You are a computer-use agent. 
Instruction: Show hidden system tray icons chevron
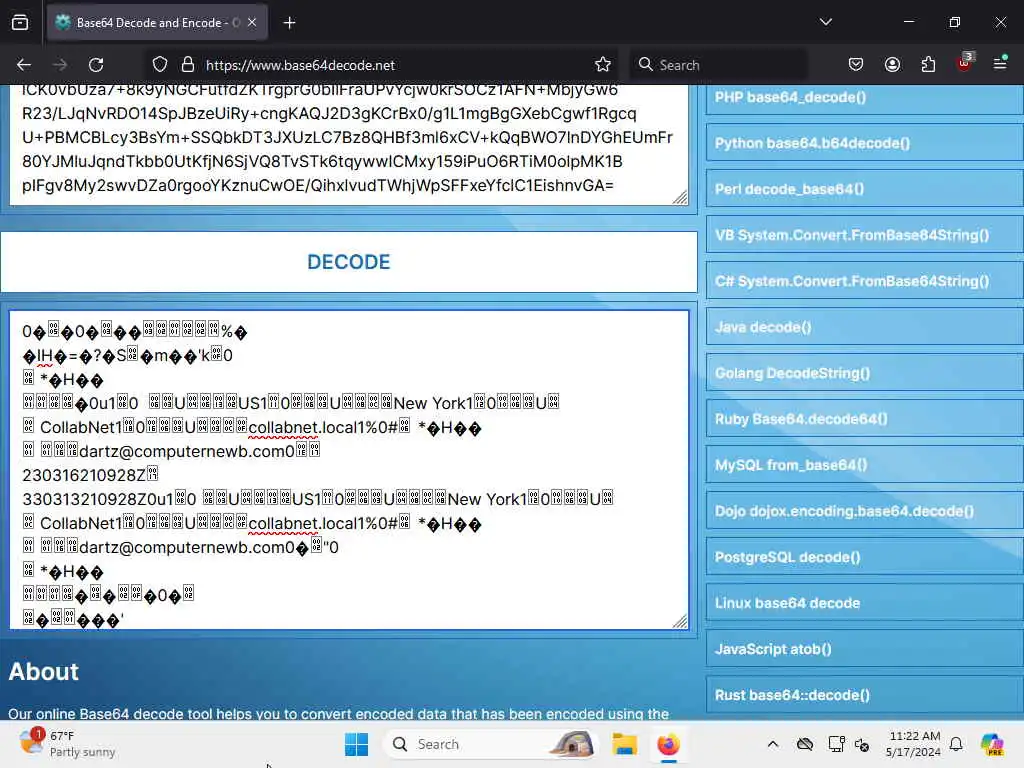point(773,744)
